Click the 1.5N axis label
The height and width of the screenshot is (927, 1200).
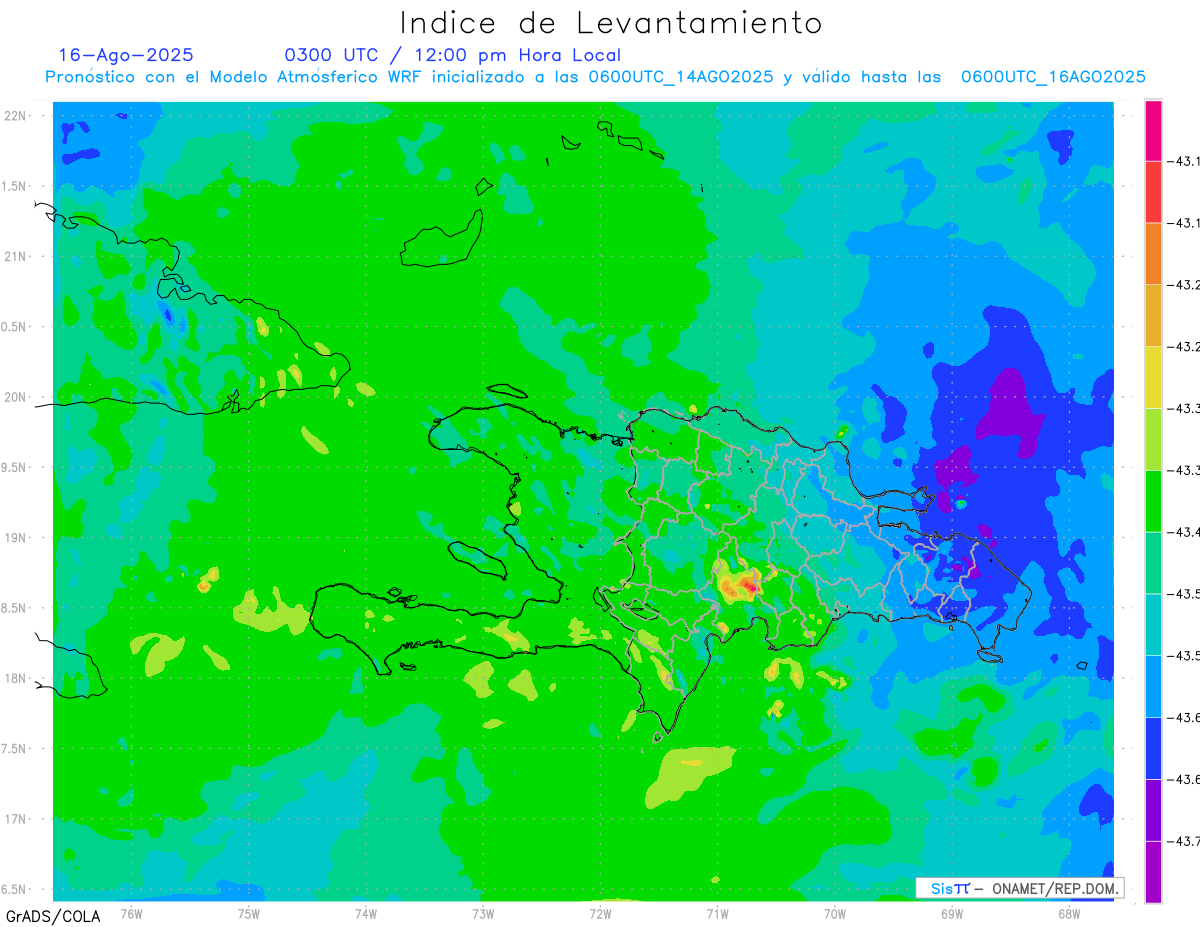coord(14,186)
